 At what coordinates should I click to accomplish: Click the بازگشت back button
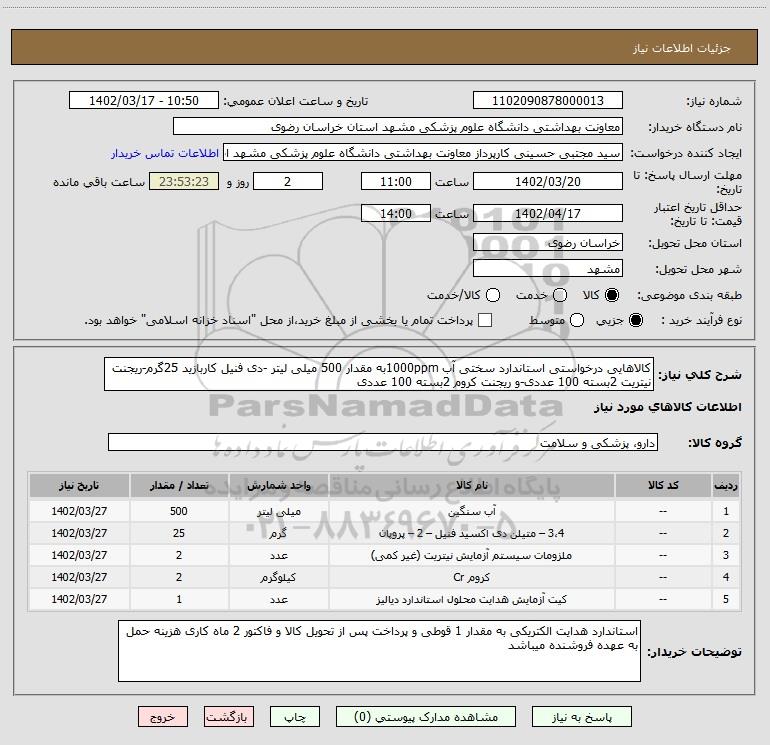pos(229,717)
